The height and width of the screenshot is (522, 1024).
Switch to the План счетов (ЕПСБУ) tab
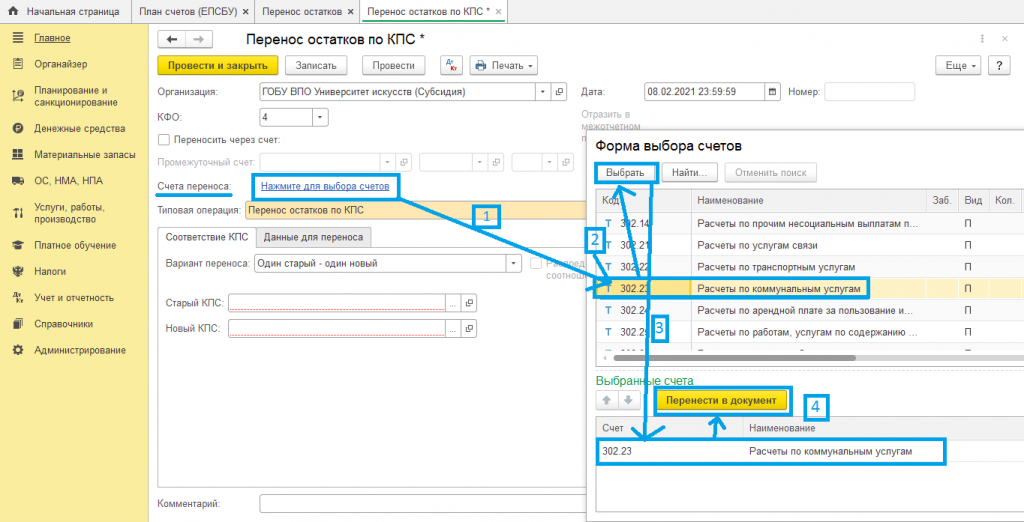[x=187, y=12]
